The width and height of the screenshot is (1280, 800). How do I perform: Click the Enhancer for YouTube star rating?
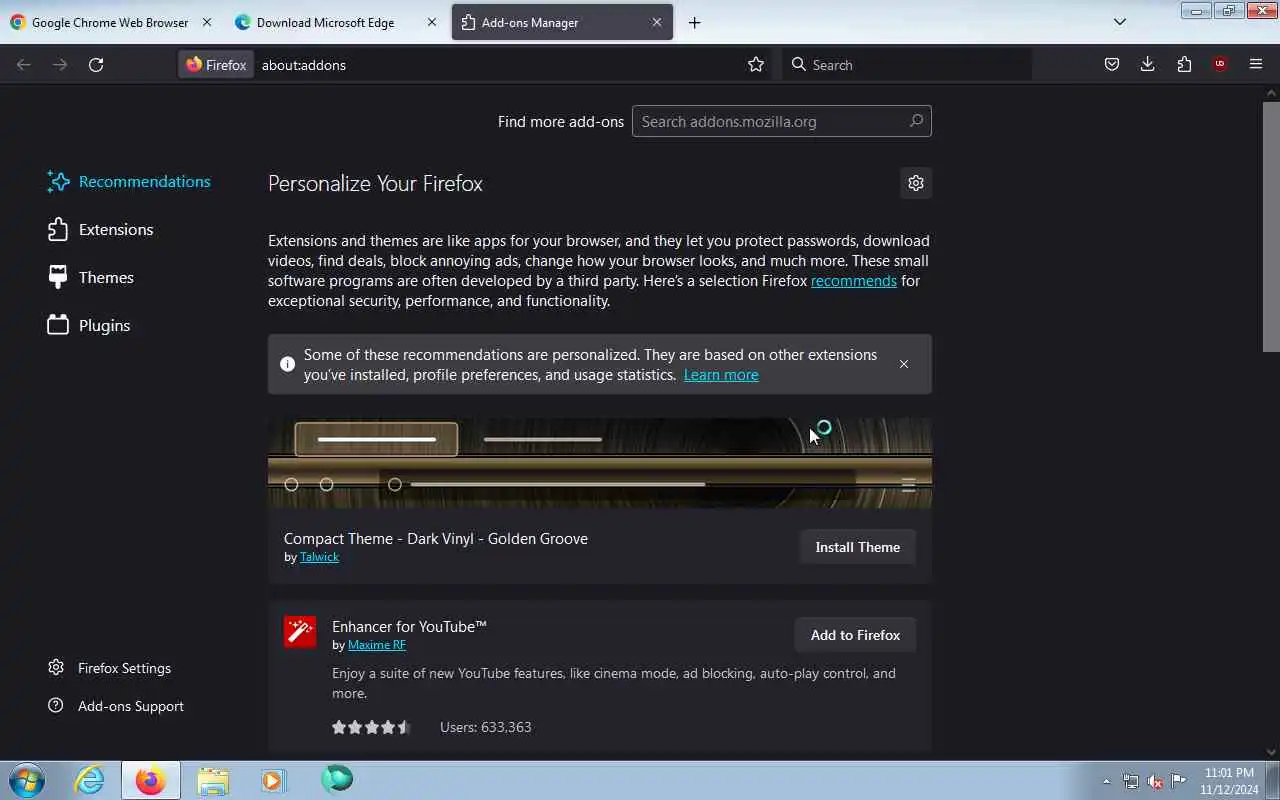pos(371,727)
